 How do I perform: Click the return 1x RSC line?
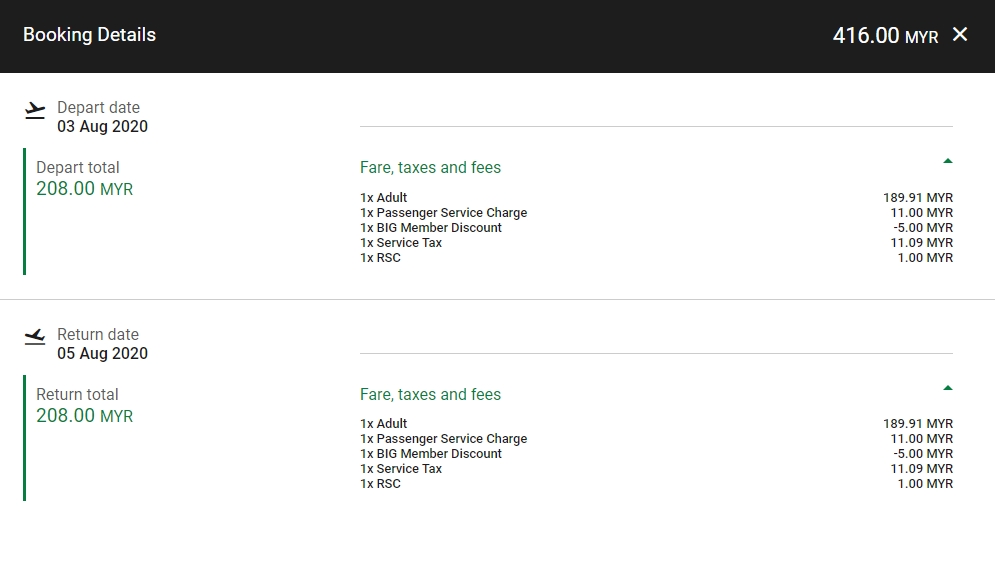point(380,484)
